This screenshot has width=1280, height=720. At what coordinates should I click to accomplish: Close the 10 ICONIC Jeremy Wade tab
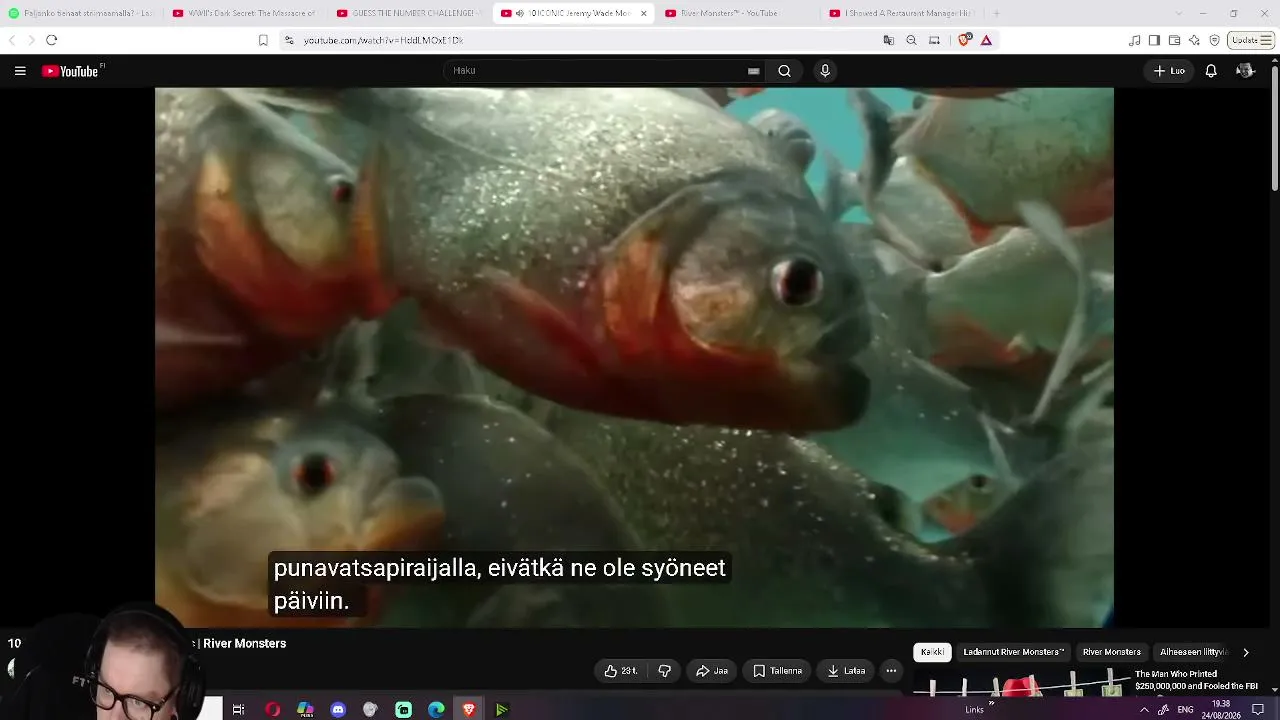click(x=643, y=13)
